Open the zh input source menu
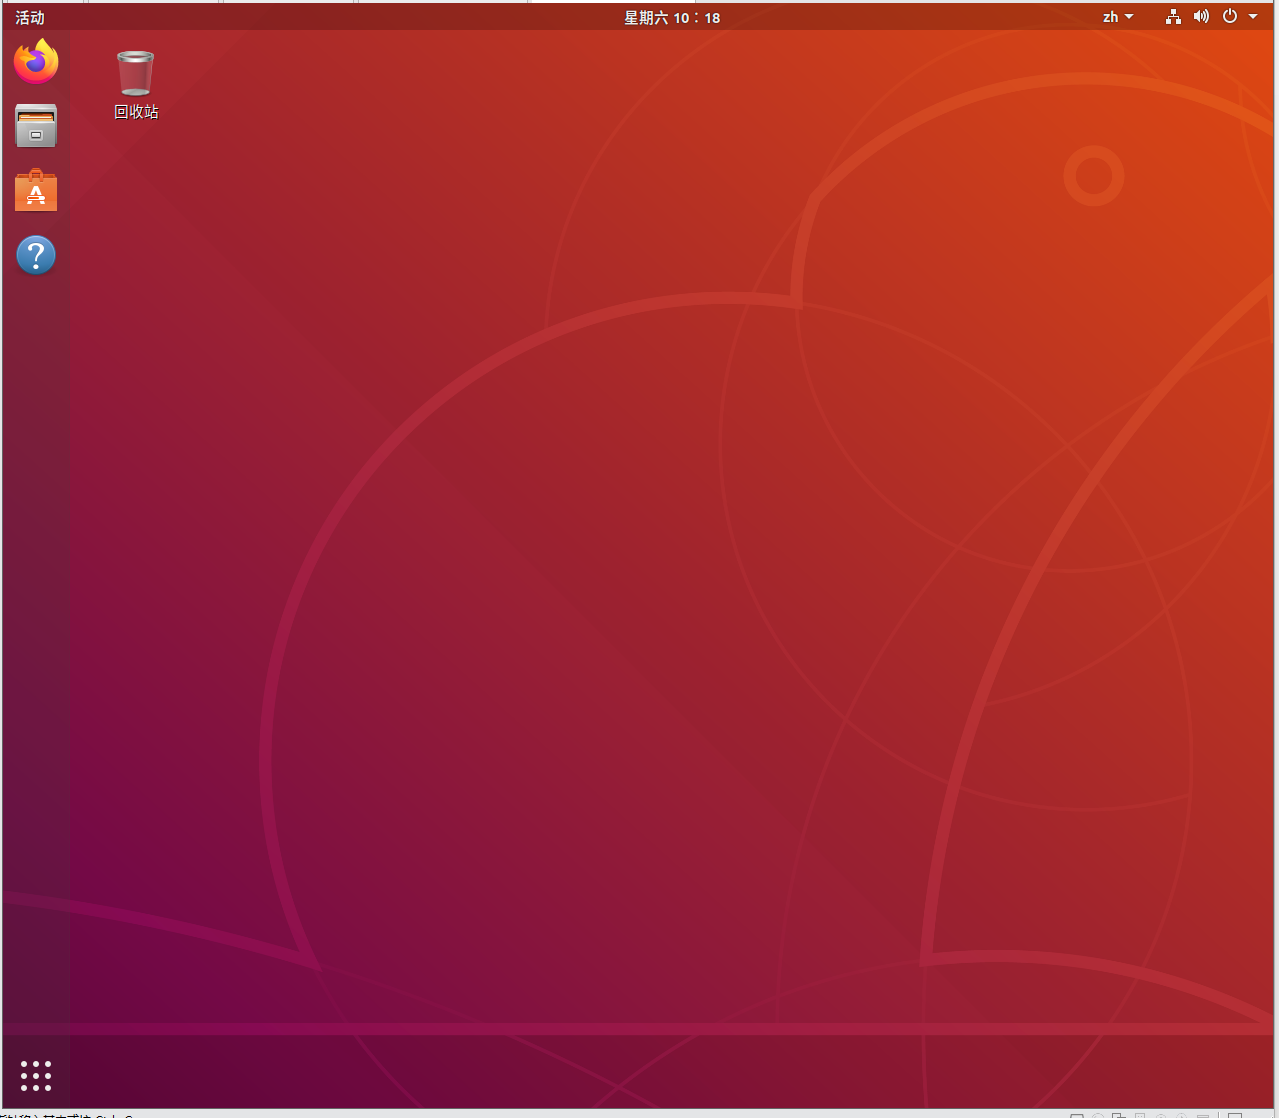Screen dimensions: 1279x1118 pos(1118,17)
